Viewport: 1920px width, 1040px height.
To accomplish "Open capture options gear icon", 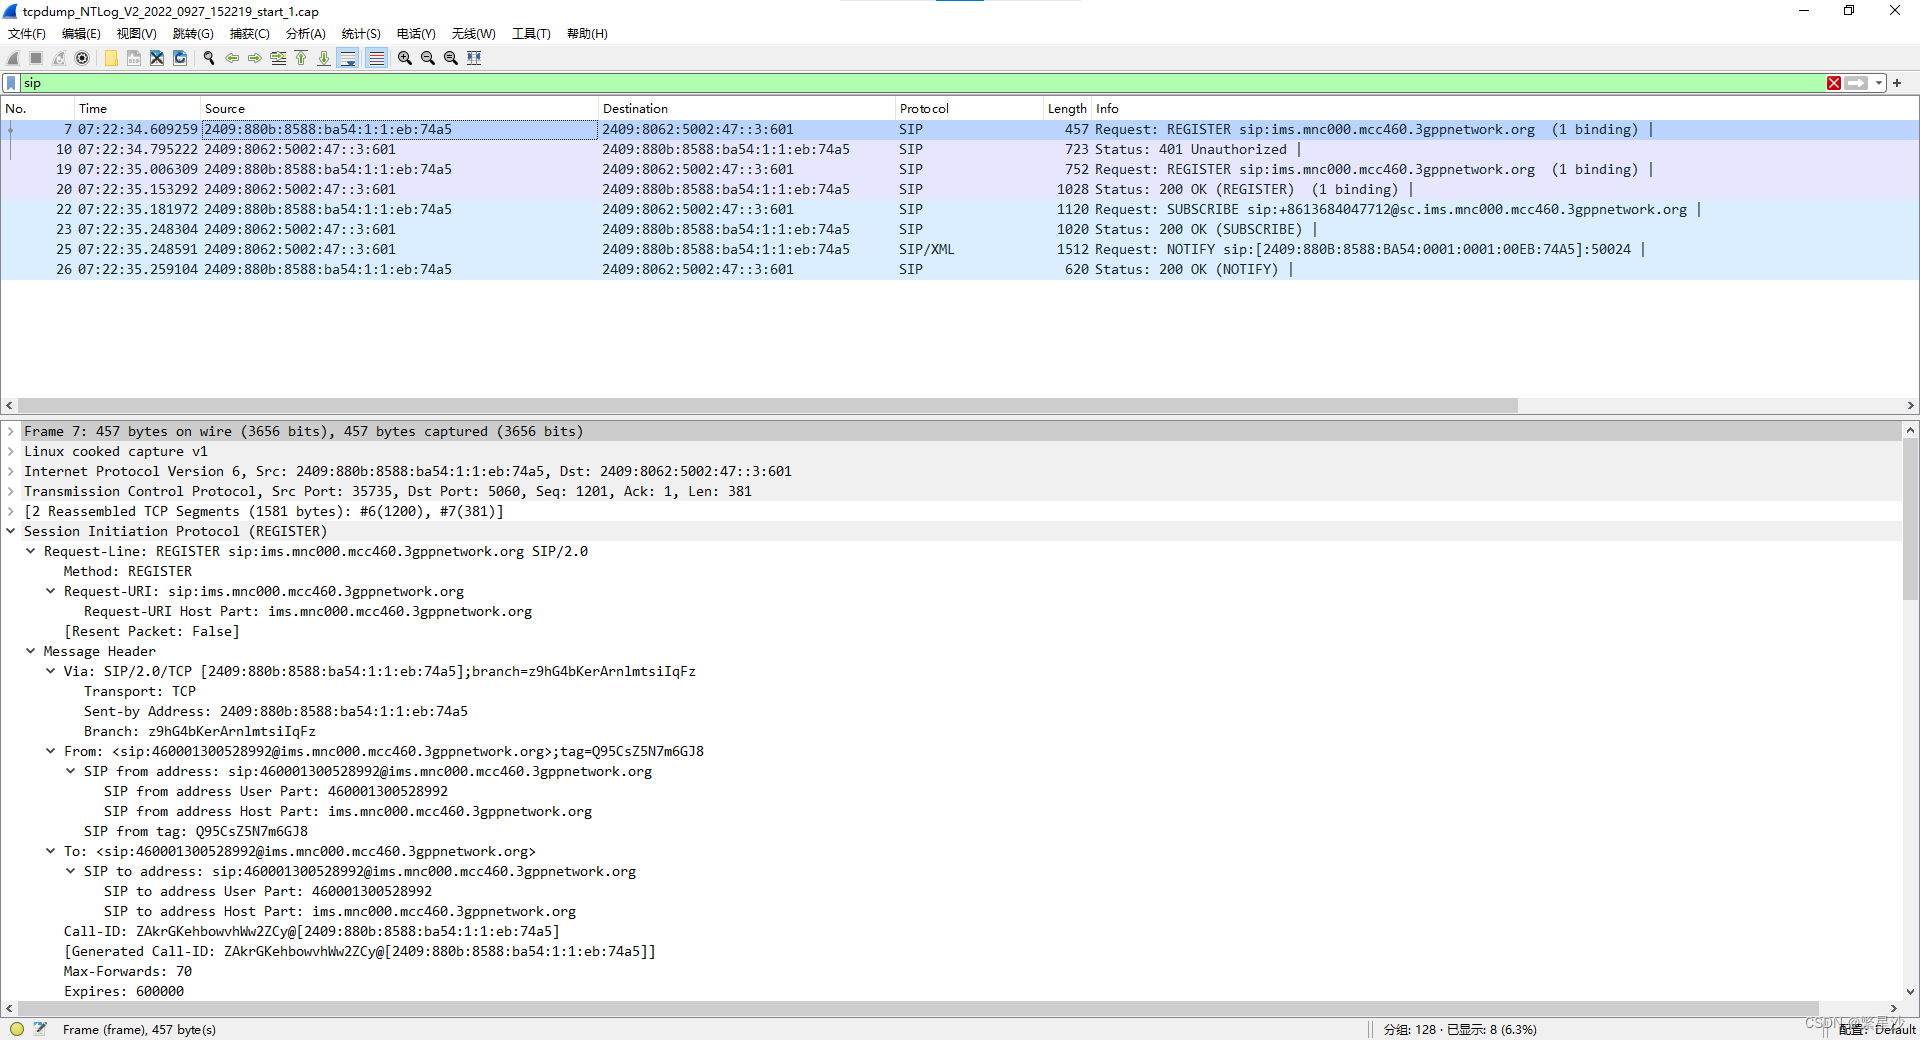I will click(82, 58).
